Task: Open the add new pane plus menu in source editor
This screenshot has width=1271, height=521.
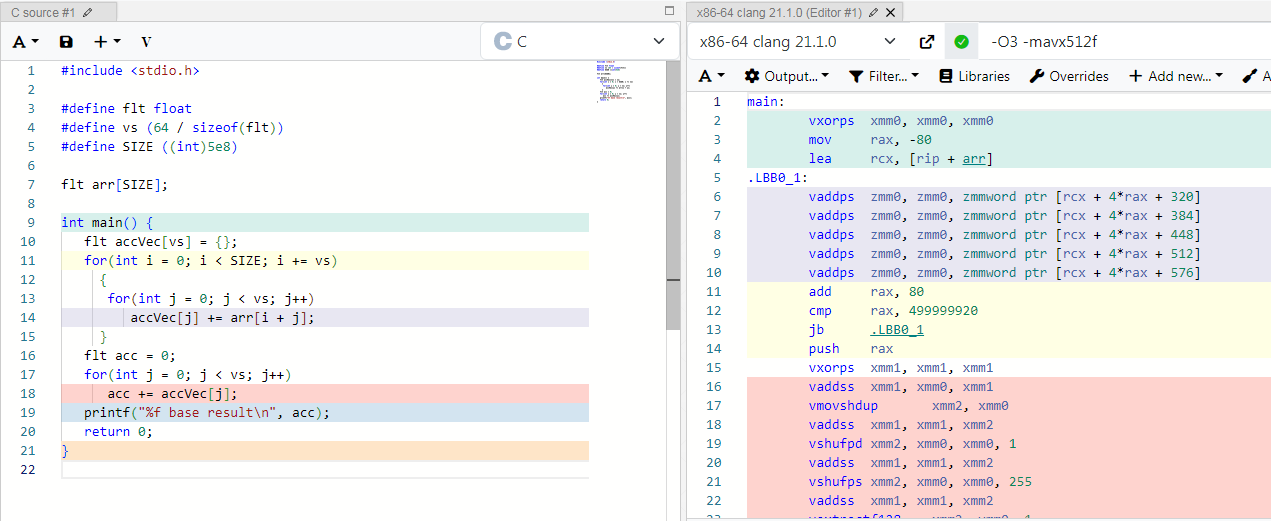Action: (106, 42)
